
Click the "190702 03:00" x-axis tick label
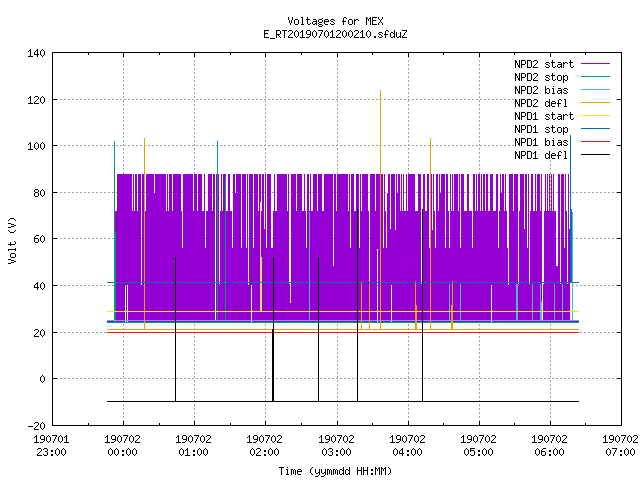[x=336, y=446]
